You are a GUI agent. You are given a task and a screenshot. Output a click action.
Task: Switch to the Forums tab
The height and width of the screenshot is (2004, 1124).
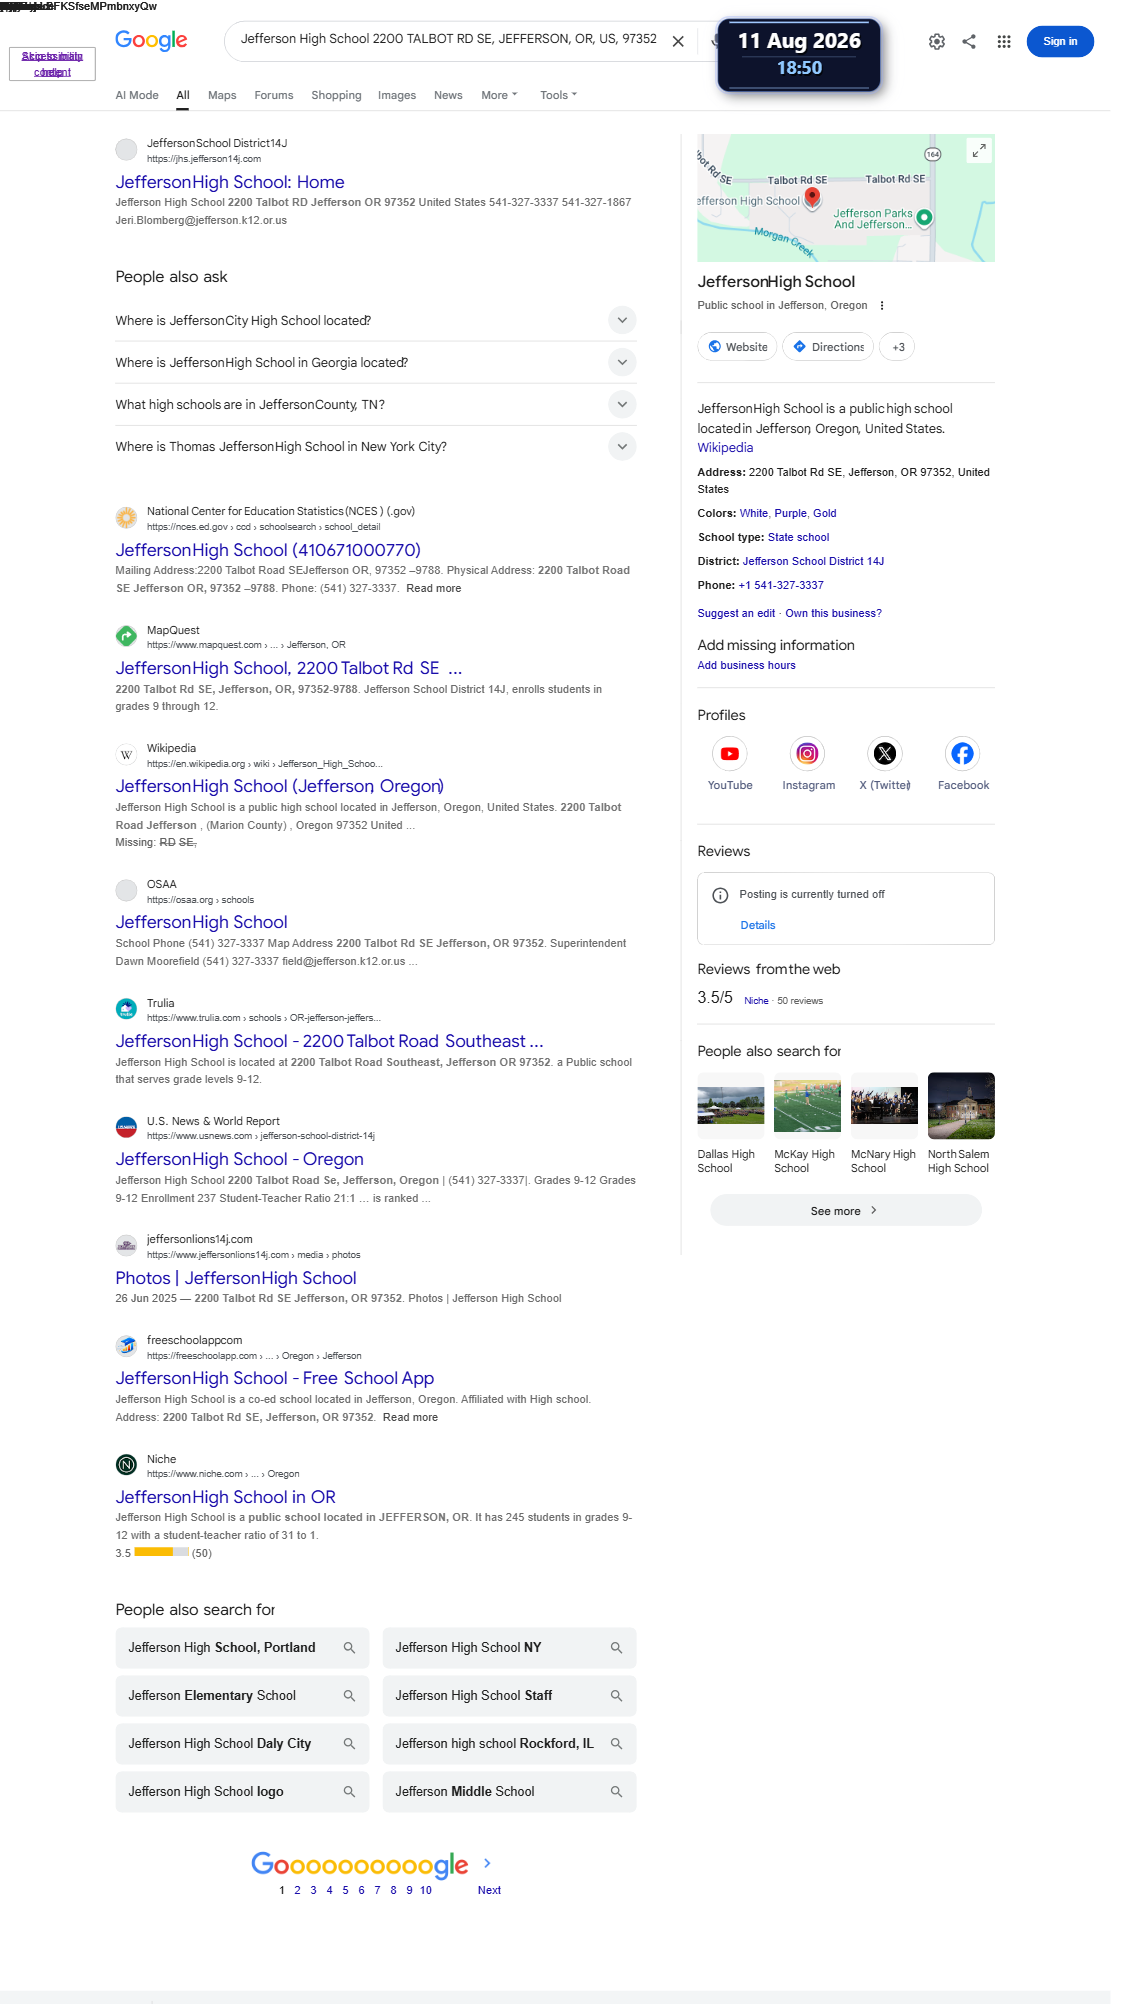tap(274, 95)
